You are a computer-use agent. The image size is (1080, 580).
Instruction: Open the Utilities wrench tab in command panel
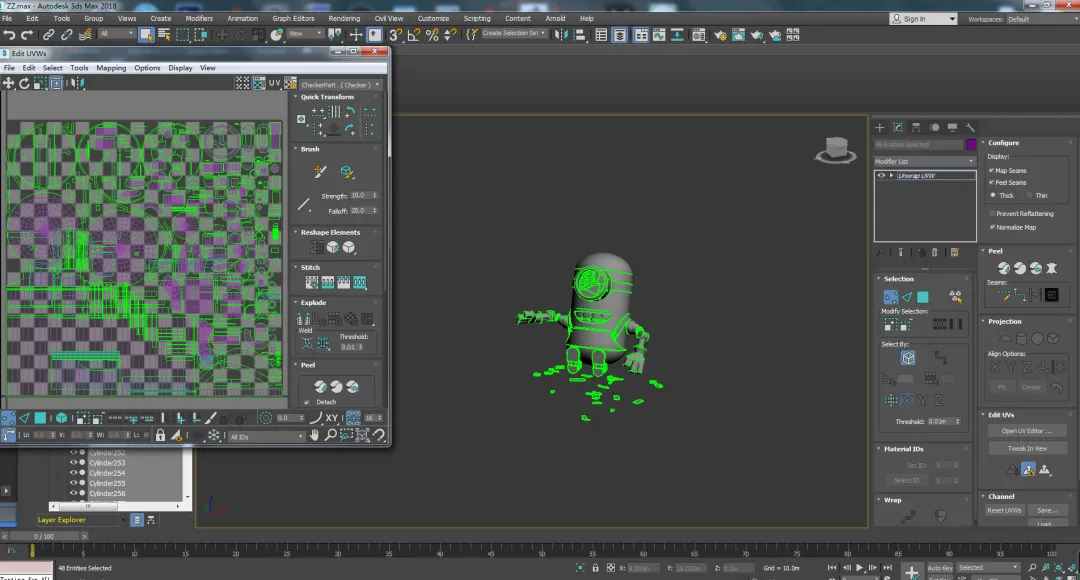coord(970,127)
